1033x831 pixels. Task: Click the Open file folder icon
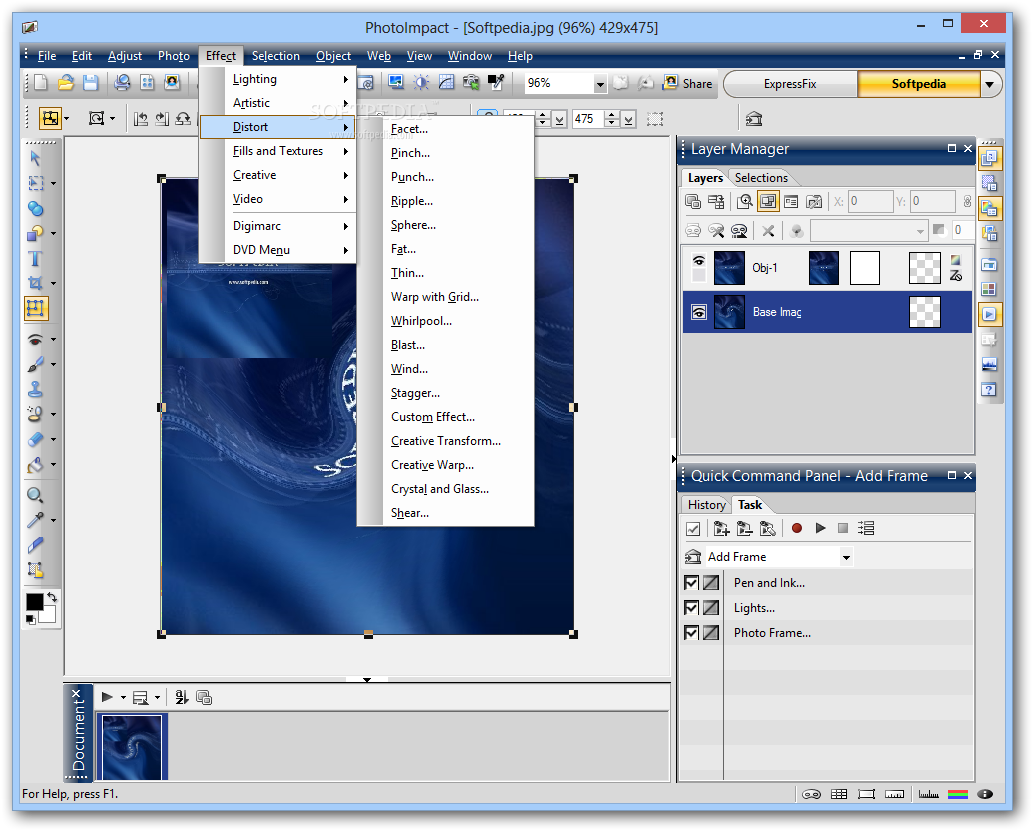pos(65,82)
